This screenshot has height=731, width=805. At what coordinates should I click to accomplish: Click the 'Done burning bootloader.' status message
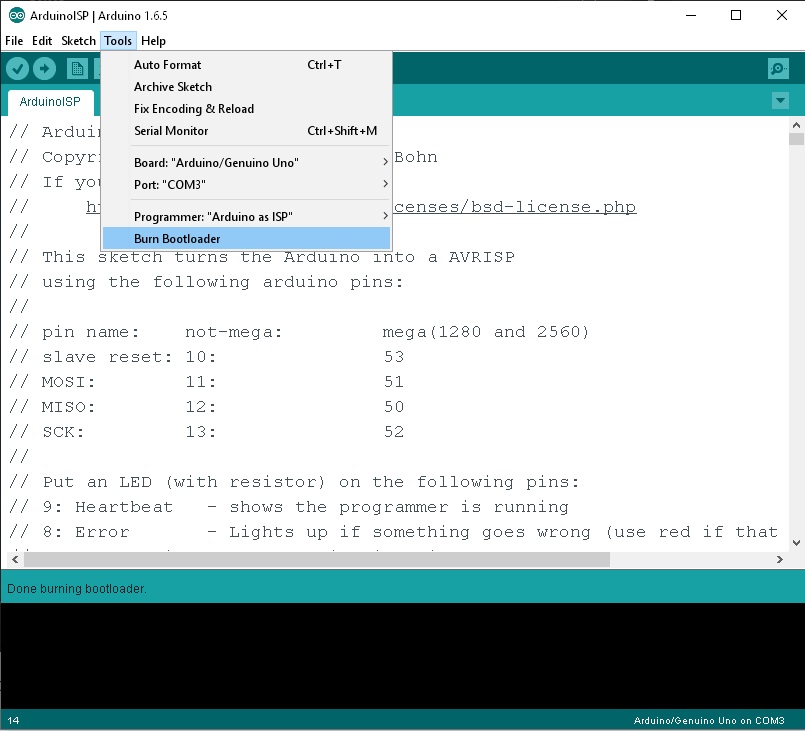(x=76, y=588)
